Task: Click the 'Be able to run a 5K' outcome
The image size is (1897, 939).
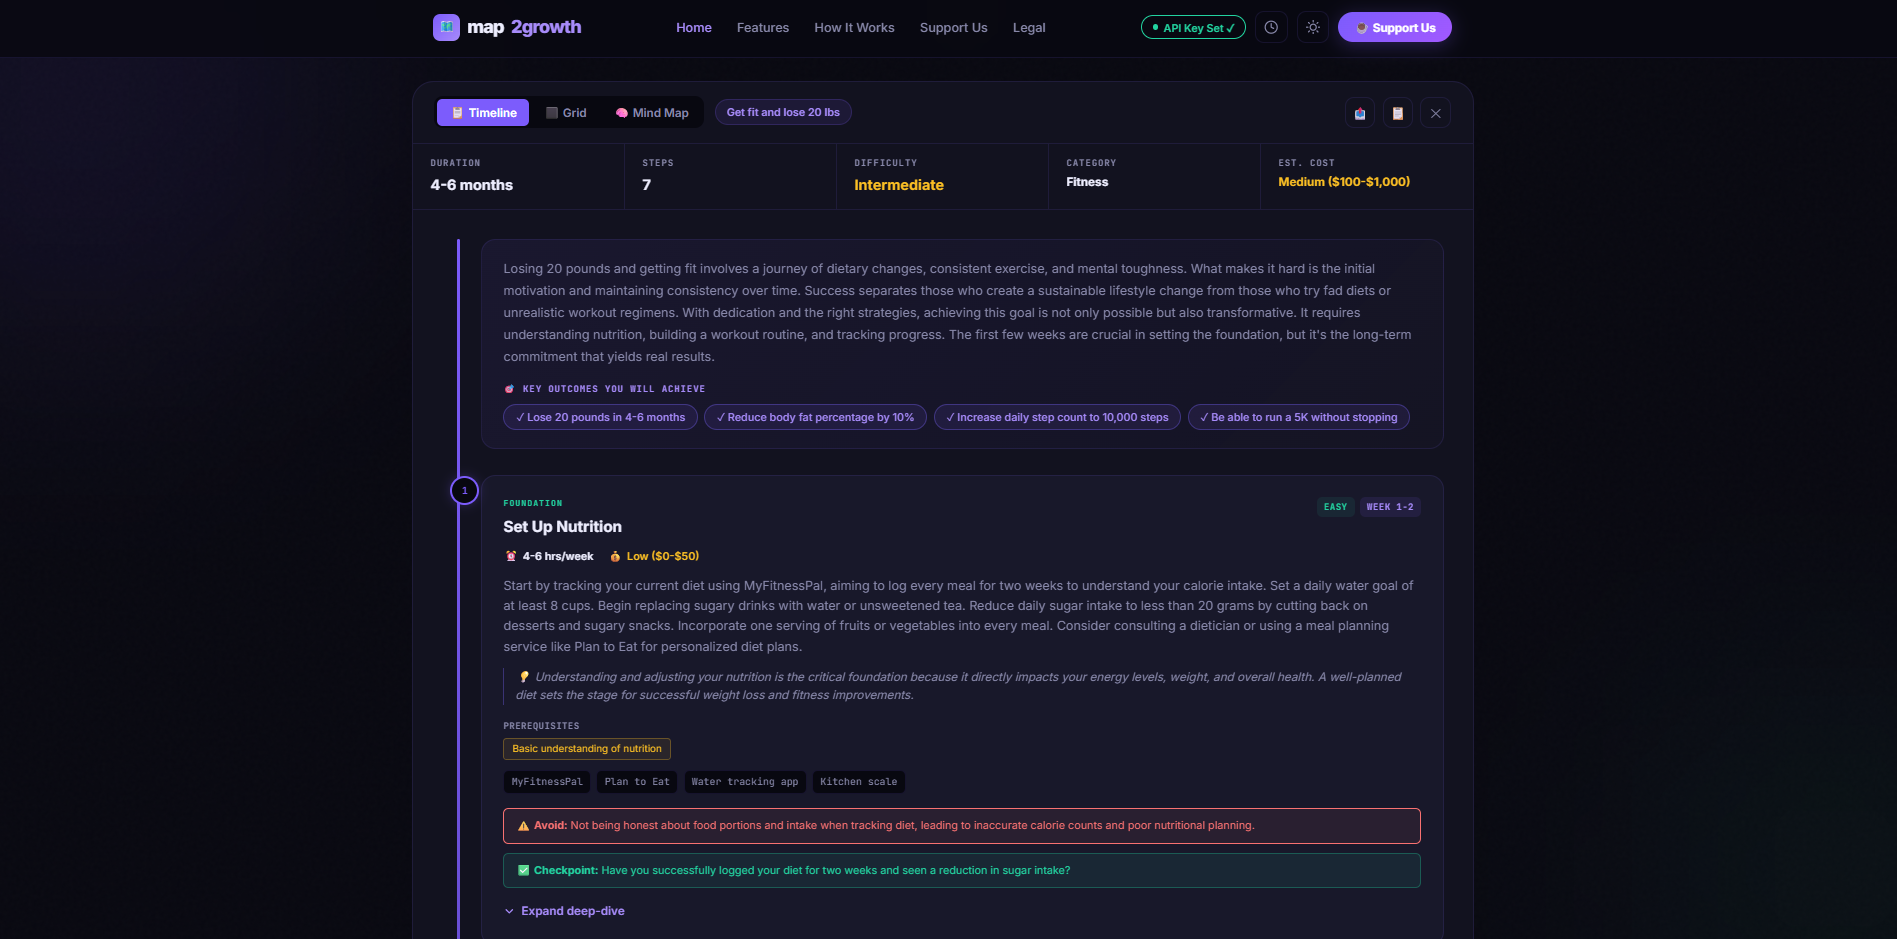Action: point(1299,417)
